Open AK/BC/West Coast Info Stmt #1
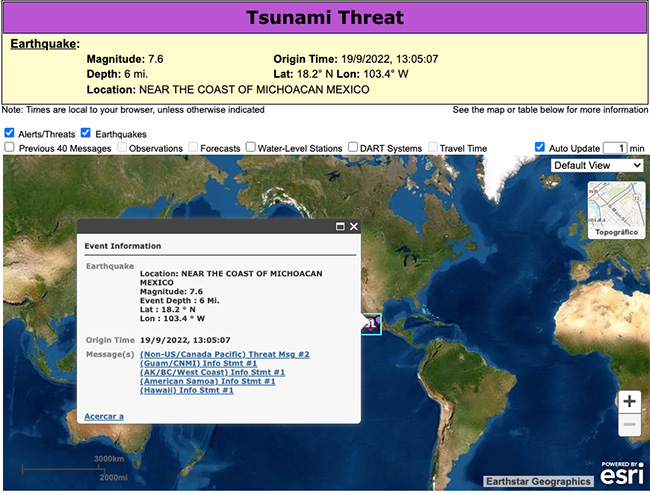 coord(213,372)
